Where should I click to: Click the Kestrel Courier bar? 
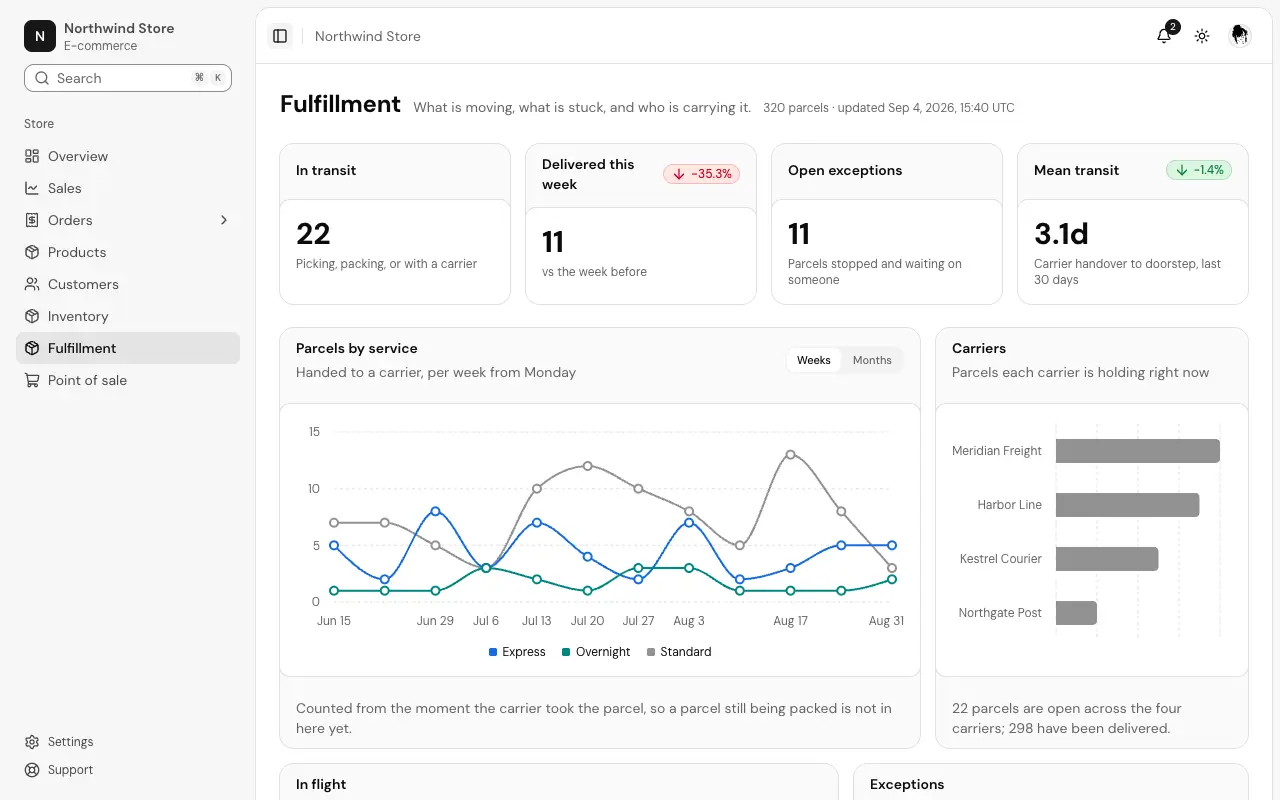pos(1107,559)
